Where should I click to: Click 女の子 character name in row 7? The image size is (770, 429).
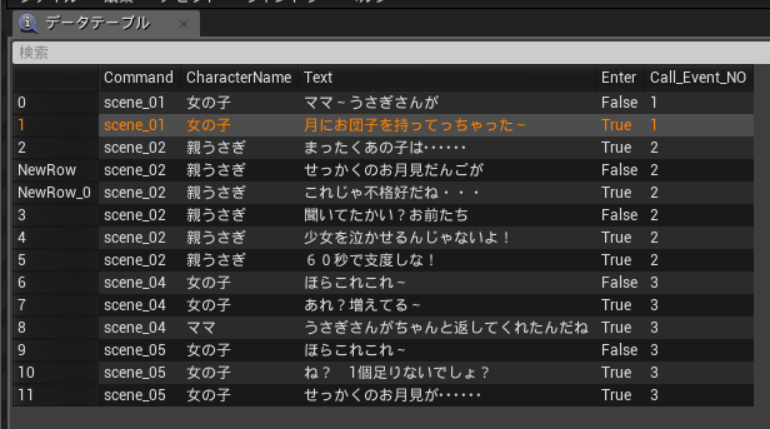[209, 305]
